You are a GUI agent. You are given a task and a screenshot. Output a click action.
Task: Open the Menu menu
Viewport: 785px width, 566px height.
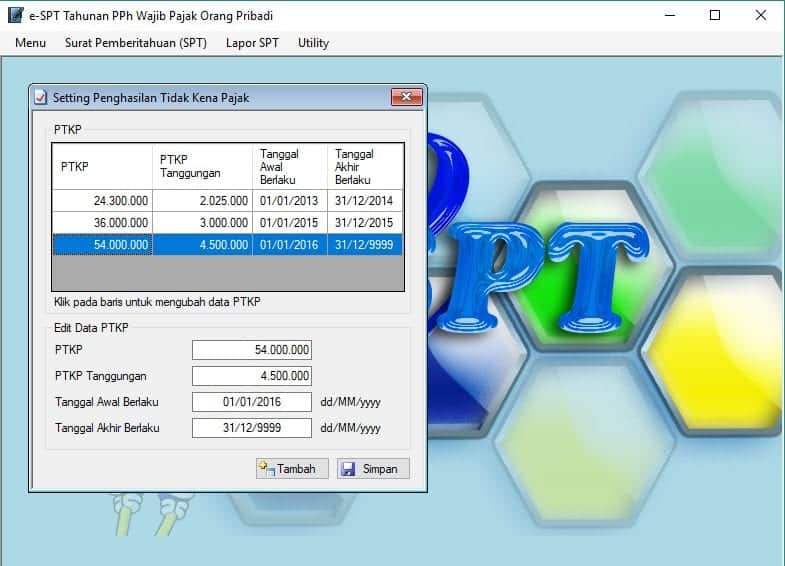30,43
